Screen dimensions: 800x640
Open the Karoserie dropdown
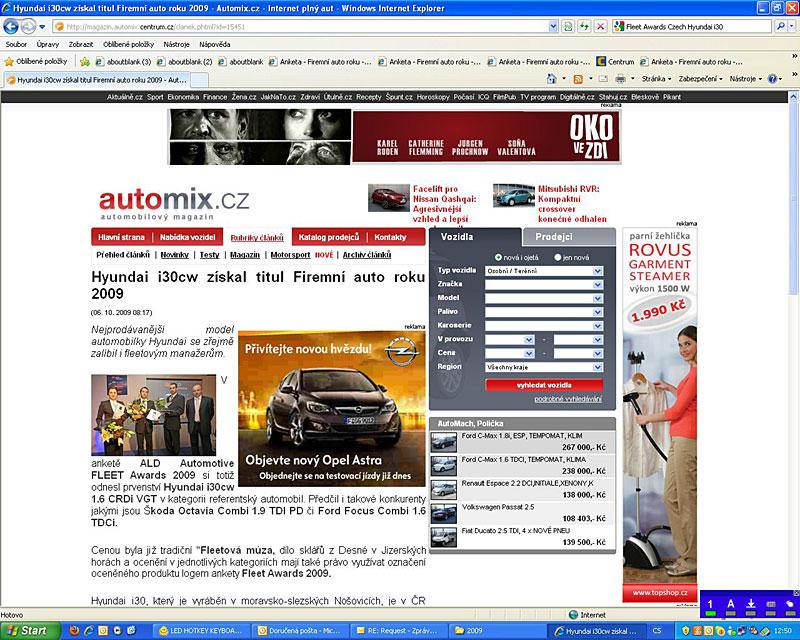click(x=544, y=326)
